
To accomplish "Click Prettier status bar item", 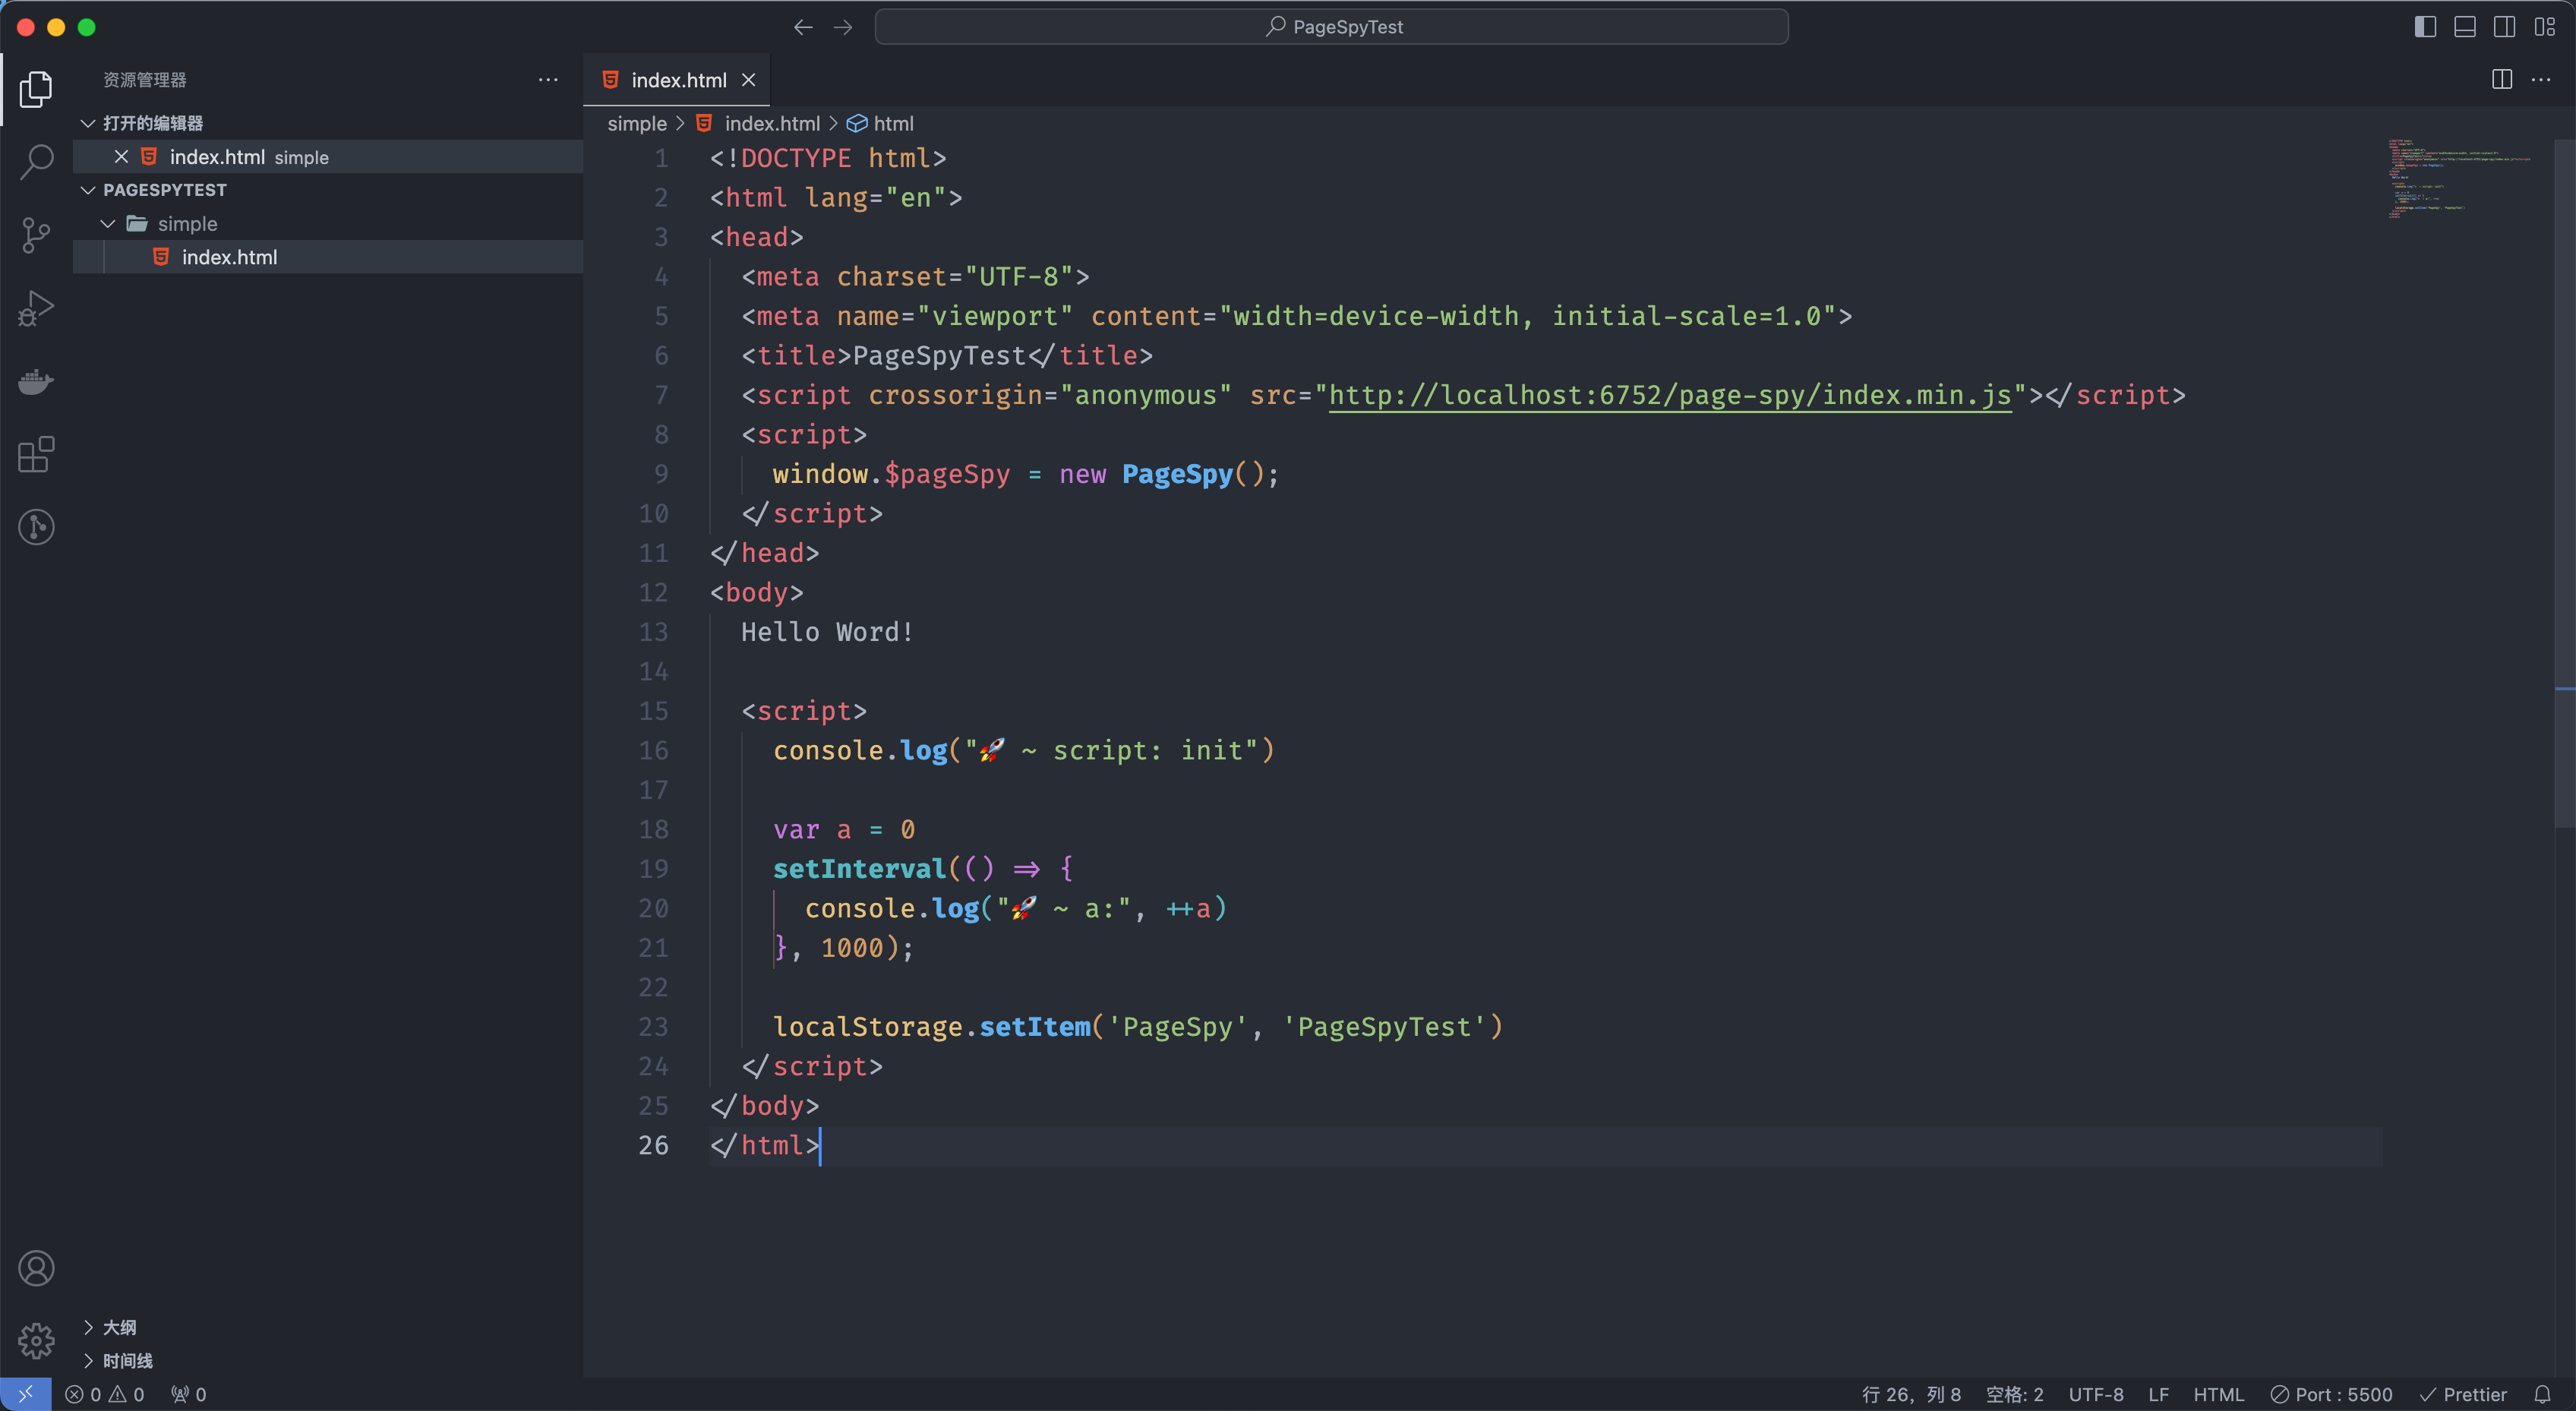I will point(2463,1394).
